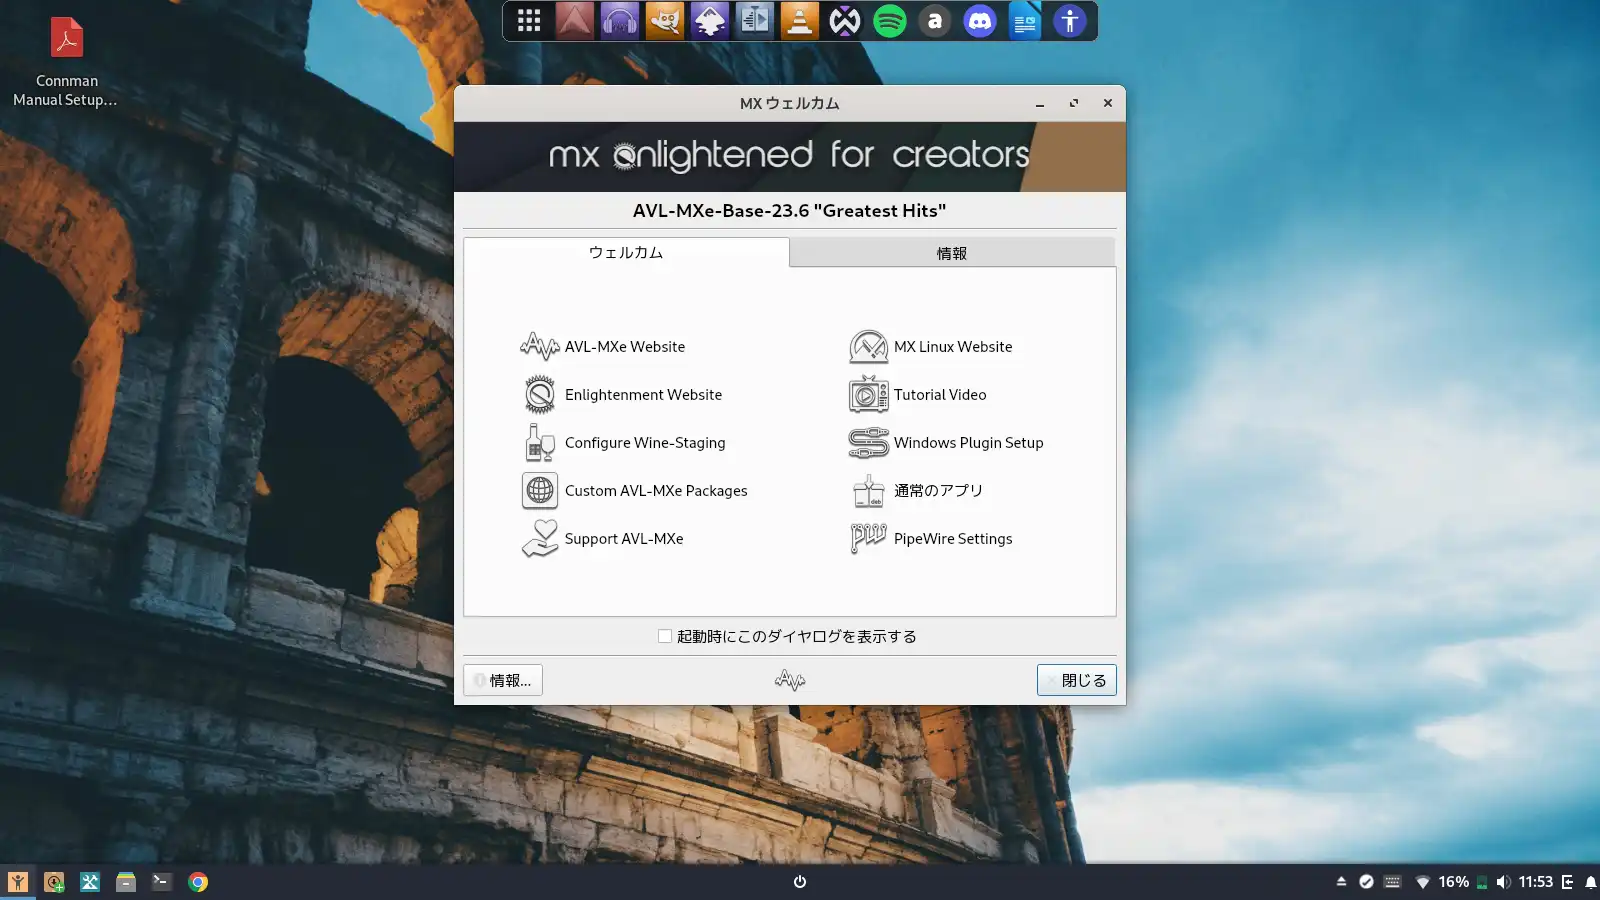This screenshot has width=1600, height=900.
Task: Open the Wi-Fi network tray icon
Action: tap(1422, 882)
